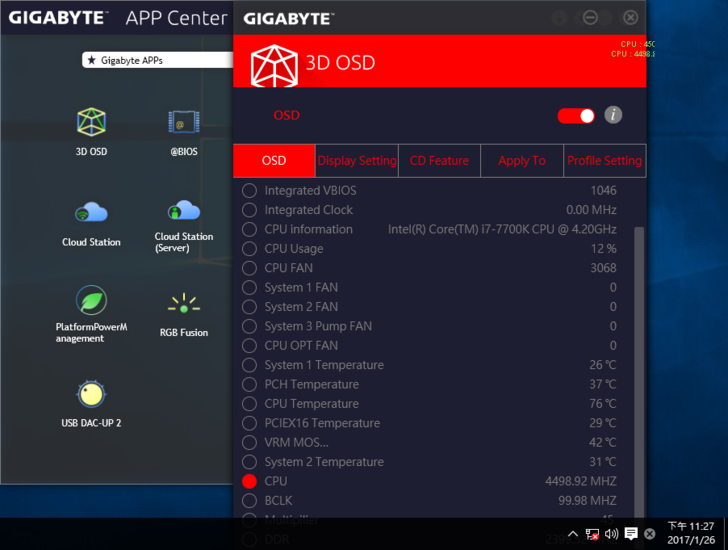Show hidden system tray icons
Viewport: 728px width, 550px height.
(x=573, y=534)
